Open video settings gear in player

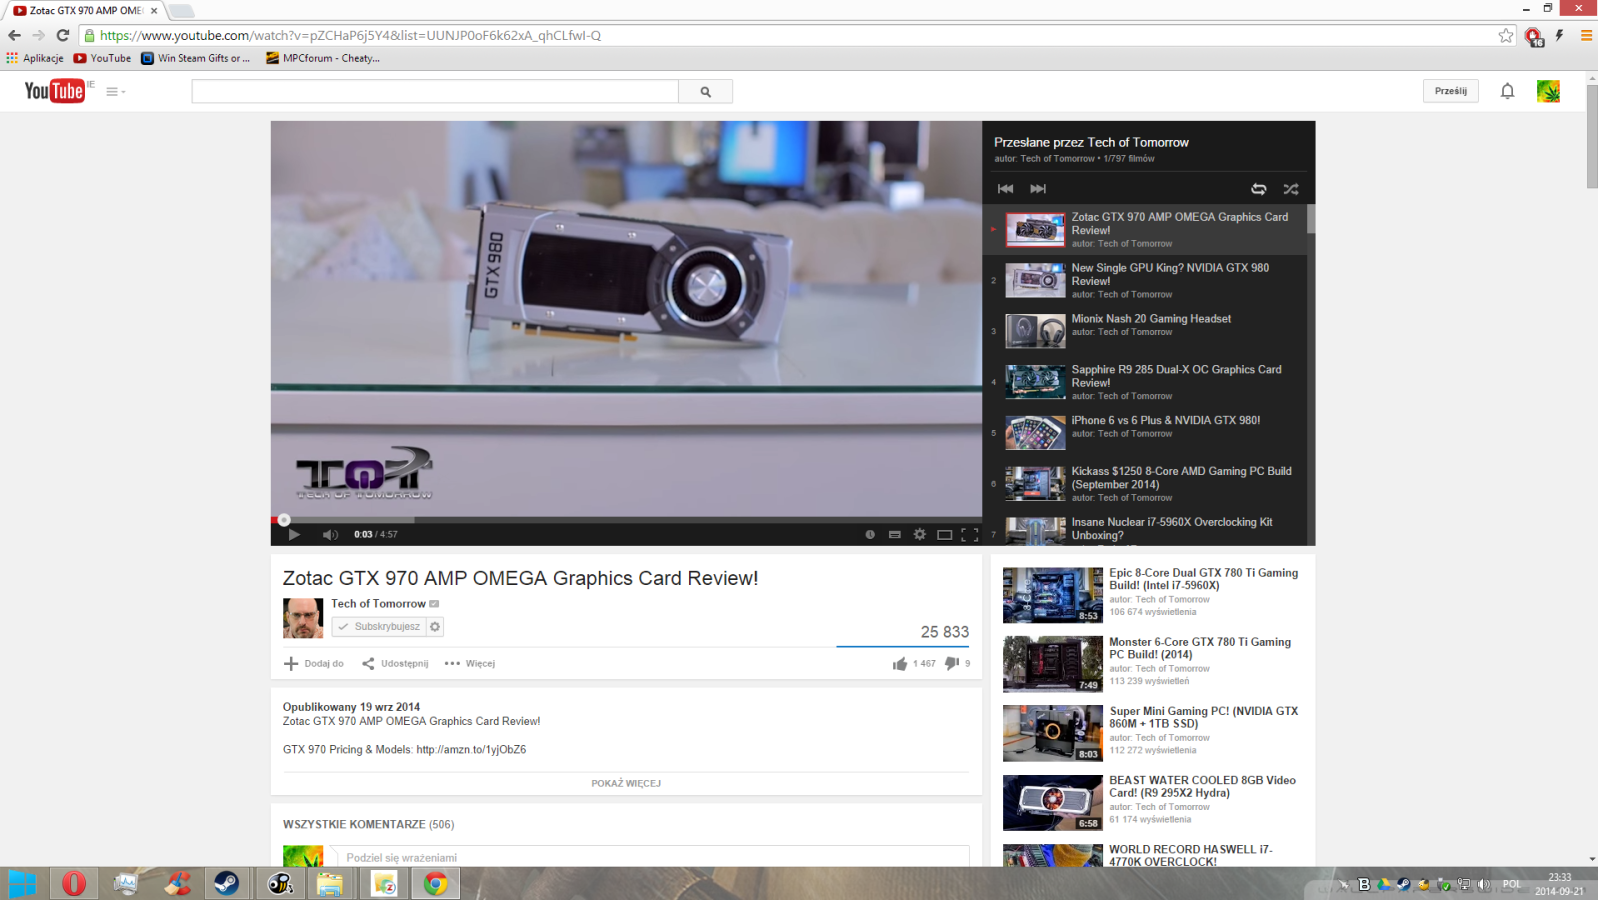(x=920, y=535)
